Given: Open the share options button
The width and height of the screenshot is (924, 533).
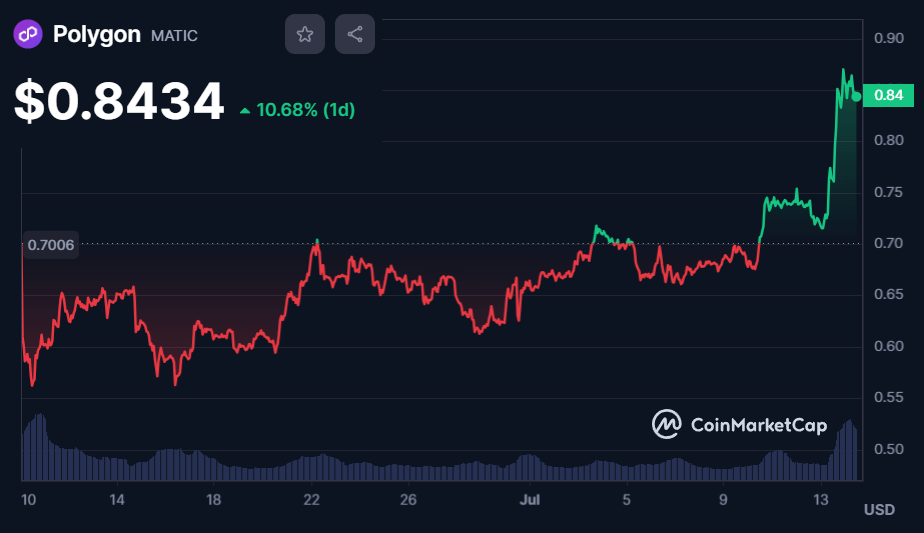Looking at the screenshot, I should (355, 35).
